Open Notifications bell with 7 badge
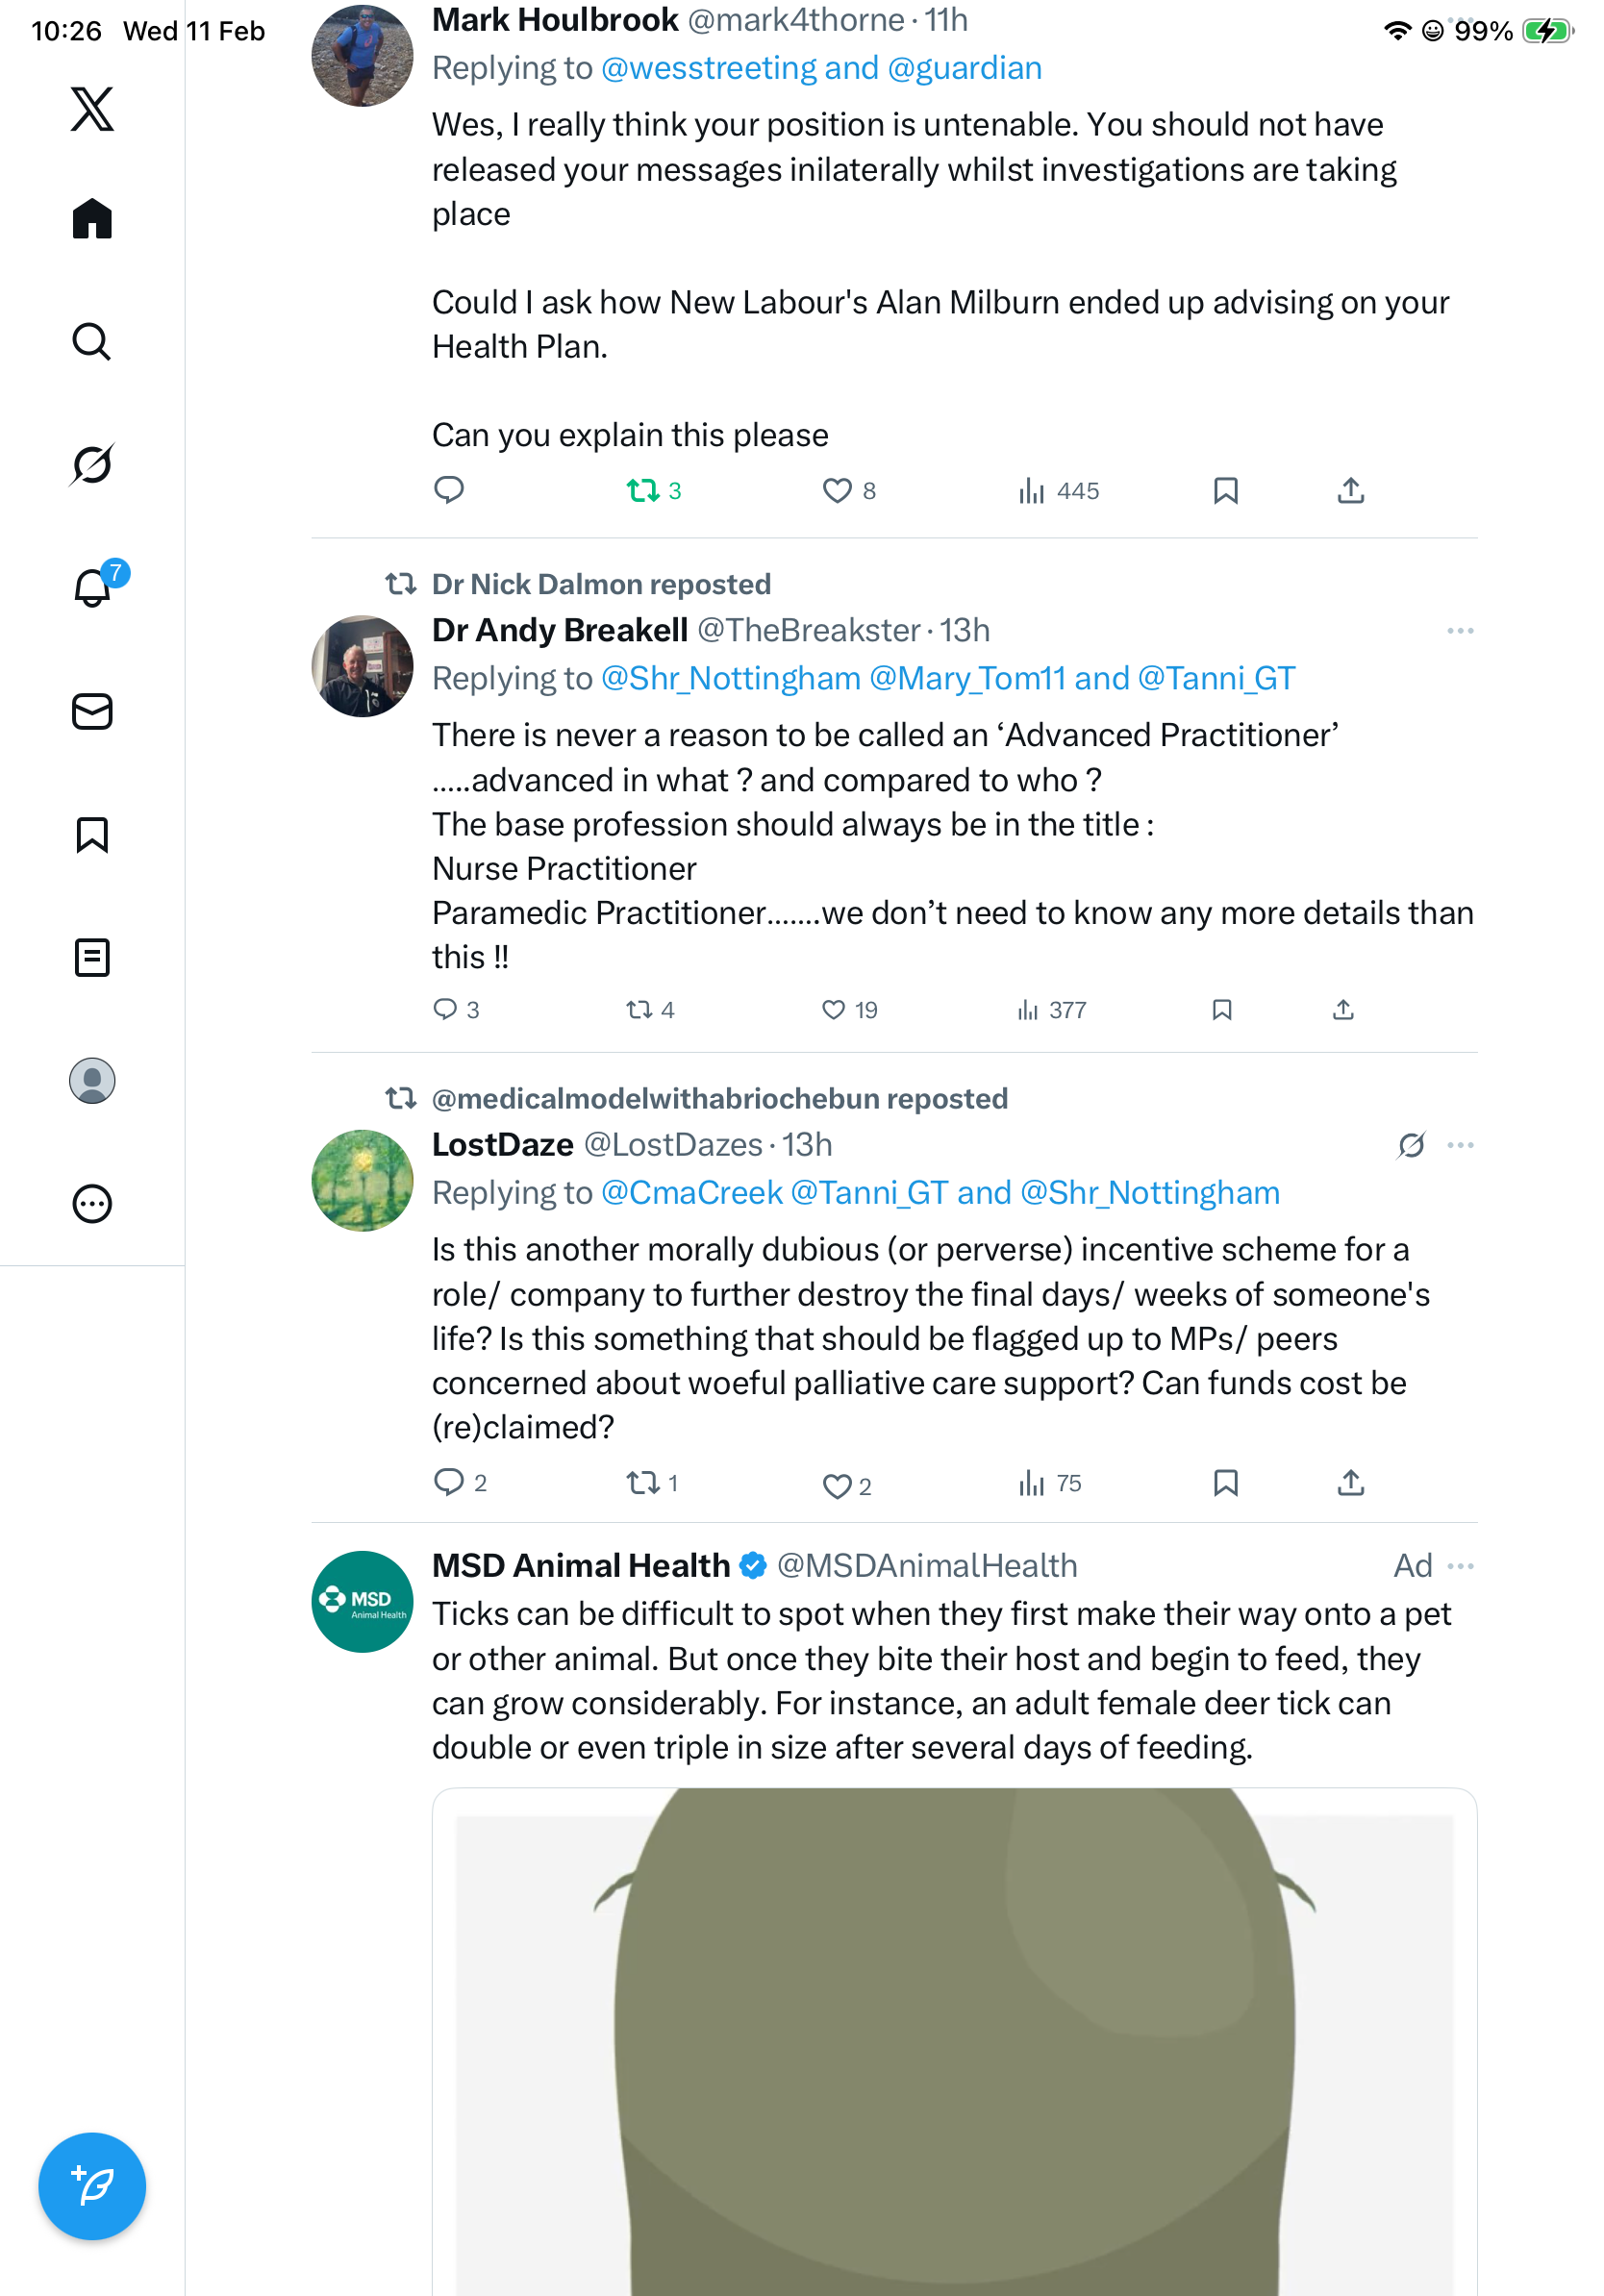Image resolution: width=1604 pixels, height=2296 pixels. pos(92,588)
